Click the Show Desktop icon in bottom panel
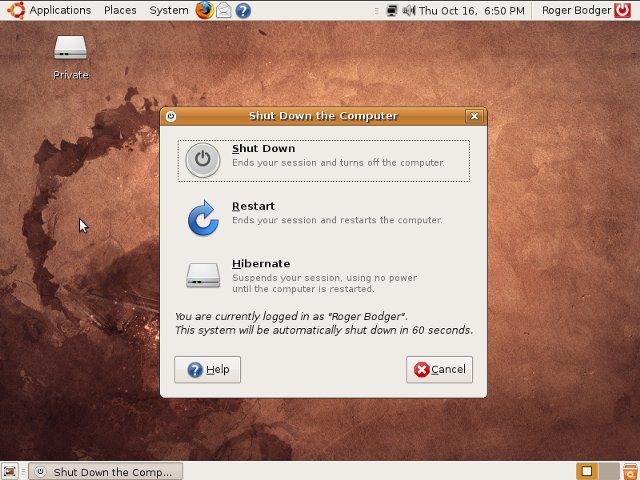This screenshot has height=480, width=640. [x=10, y=471]
